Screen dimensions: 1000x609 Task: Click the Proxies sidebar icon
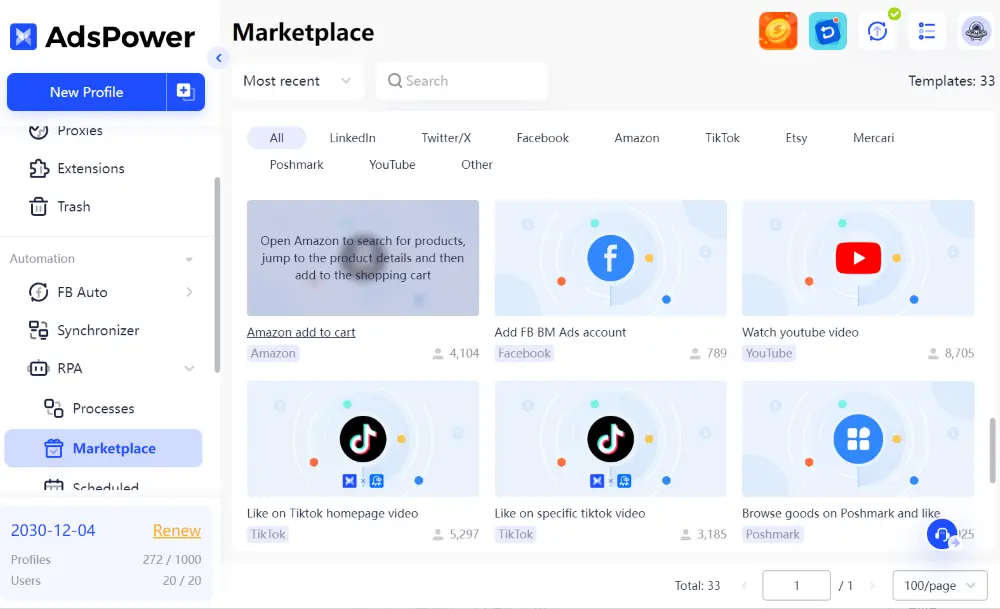[x=38, y=131]
